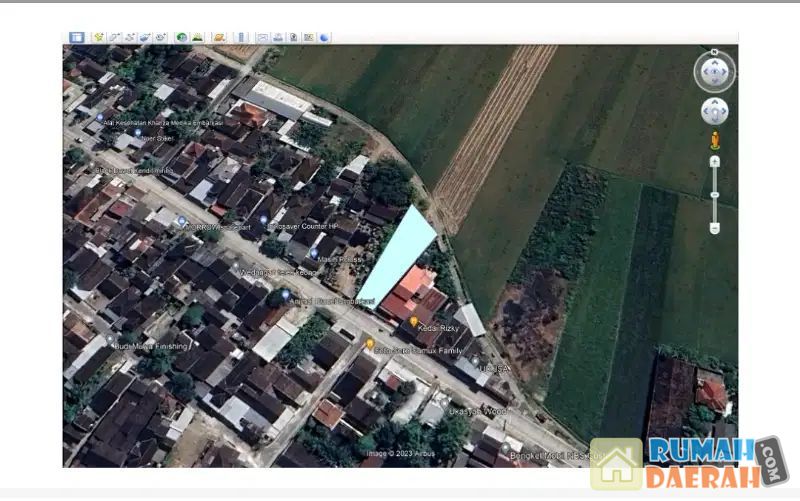Open the historical imagery clock icon

pyautogui.click(x=181, y=37)
